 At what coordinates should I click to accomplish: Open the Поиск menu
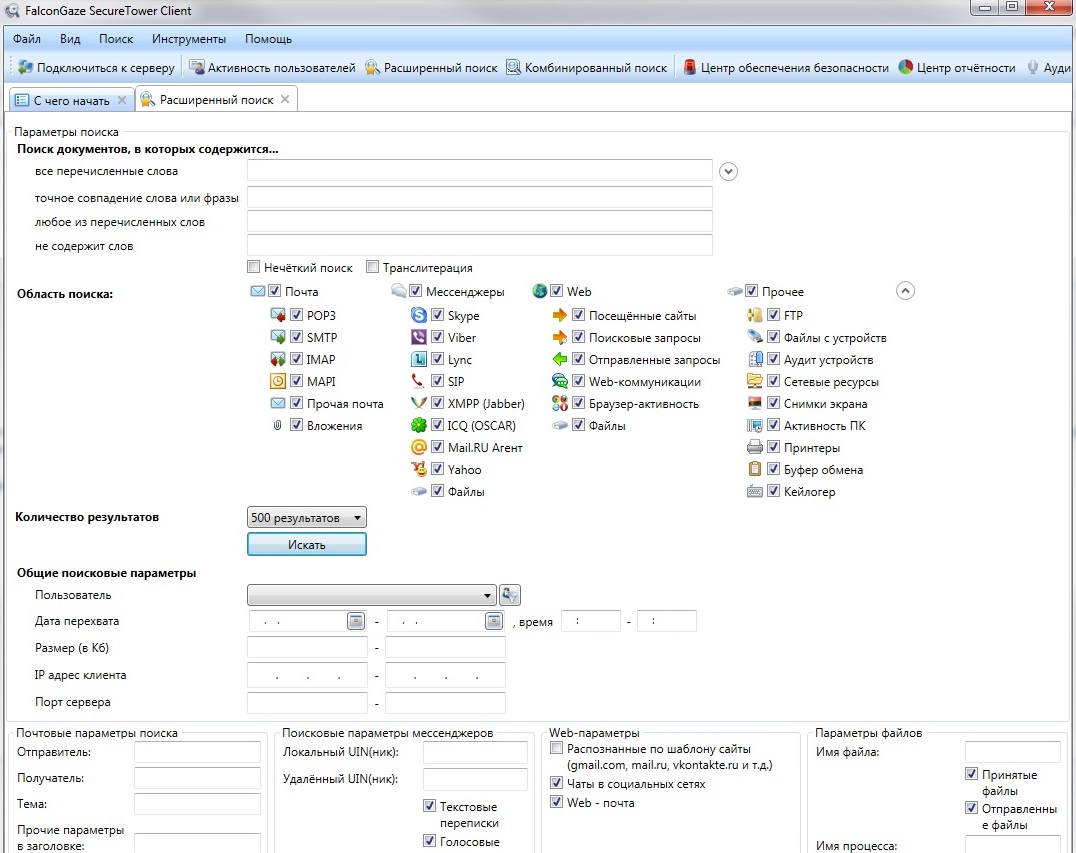116,39
